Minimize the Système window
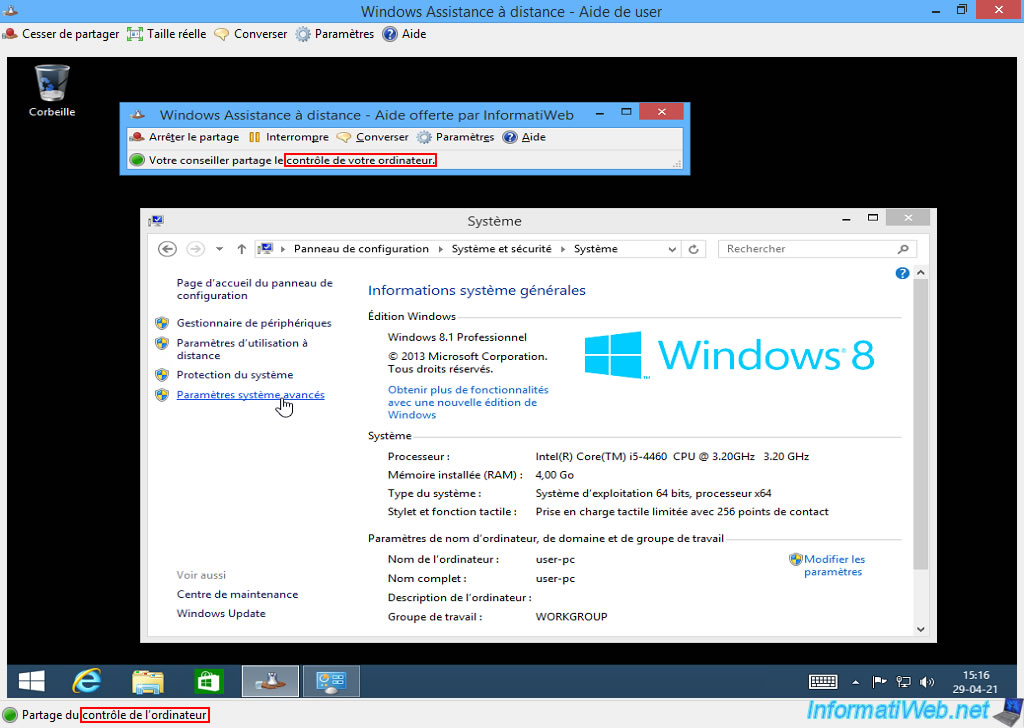 (846, 219)
